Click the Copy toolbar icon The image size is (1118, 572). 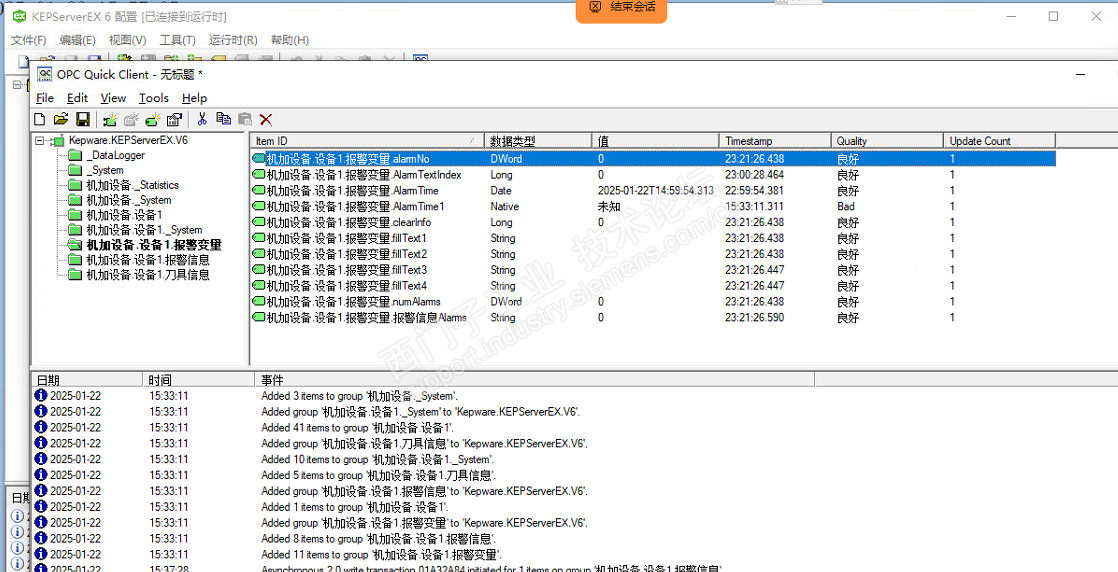[x=224, y=119]
